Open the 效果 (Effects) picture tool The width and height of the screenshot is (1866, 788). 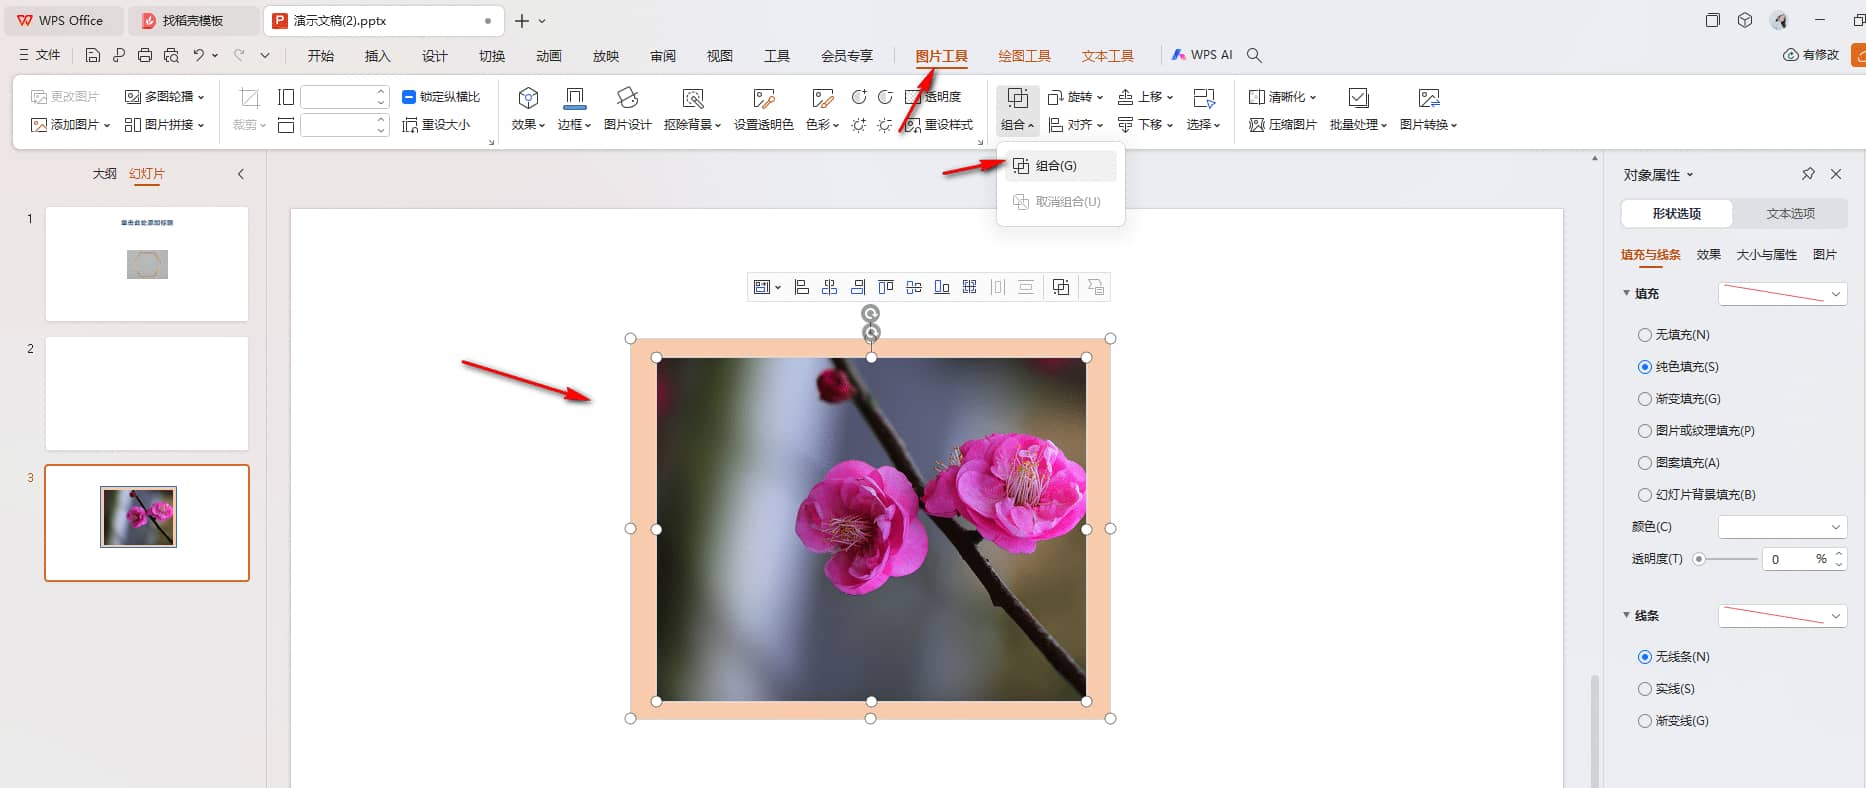click(x=528, y=108)
